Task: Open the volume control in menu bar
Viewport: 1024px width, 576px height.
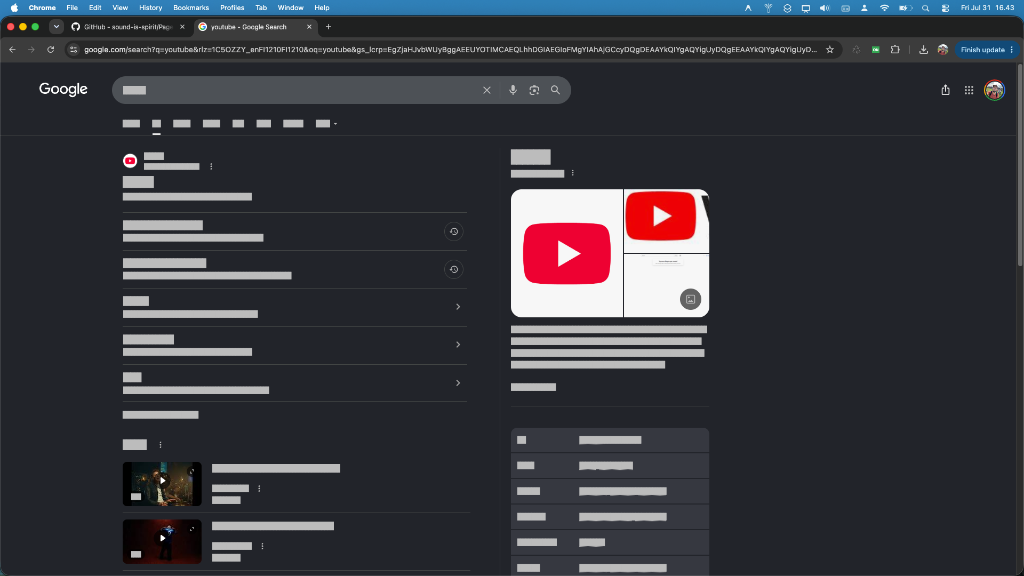Action: click(825, 8)
